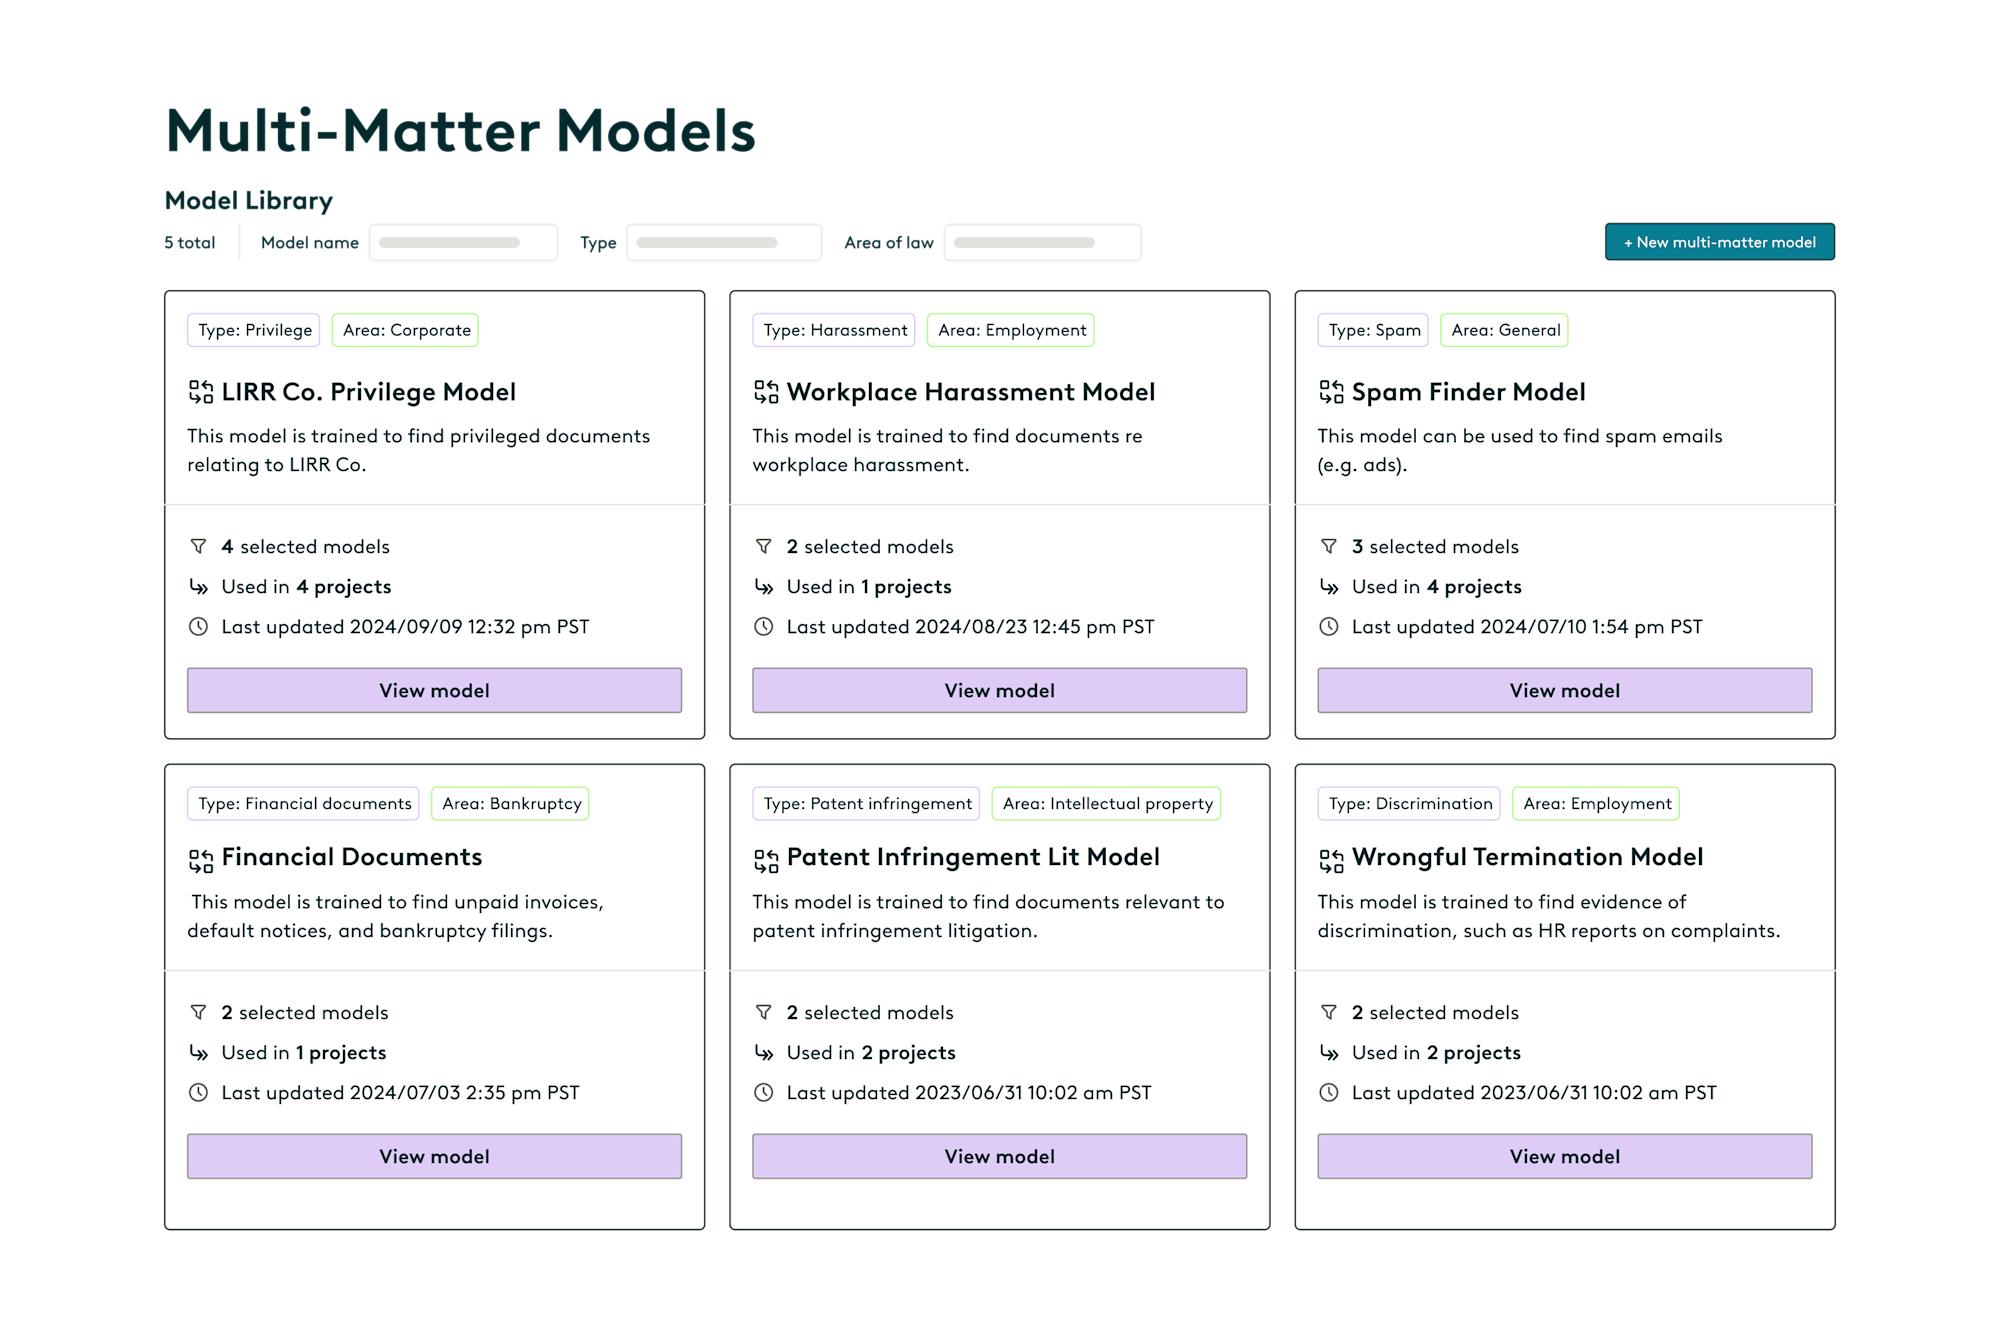Click the 'Area: Corporate' tag
The height and width of the screenshot is (1334, 2000).
(406, 330)
